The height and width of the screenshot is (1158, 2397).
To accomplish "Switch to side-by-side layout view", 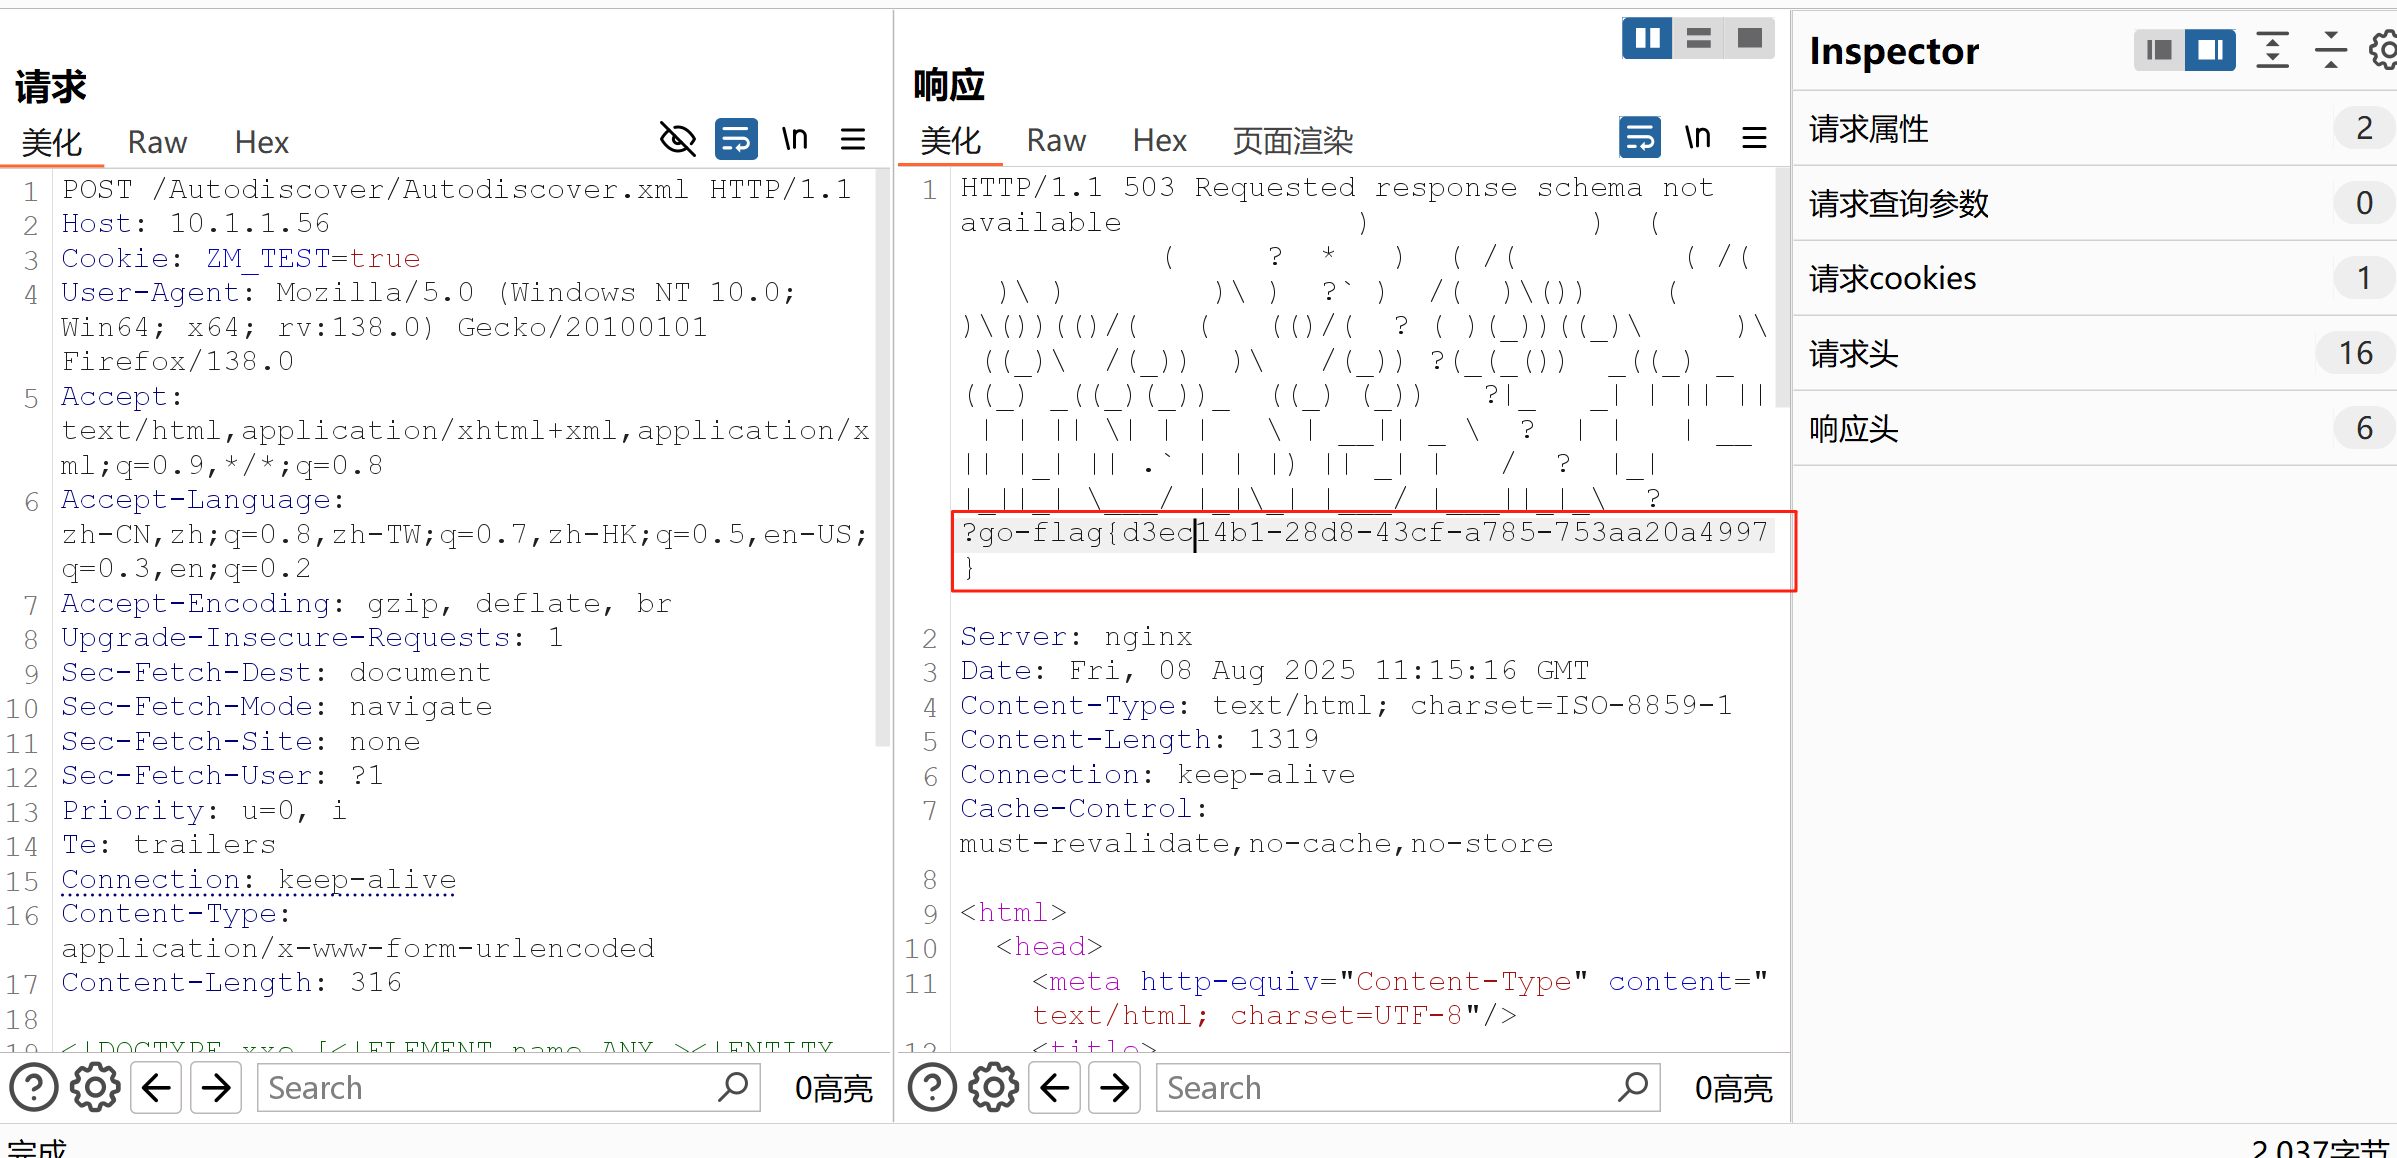I will (1646, 39).
